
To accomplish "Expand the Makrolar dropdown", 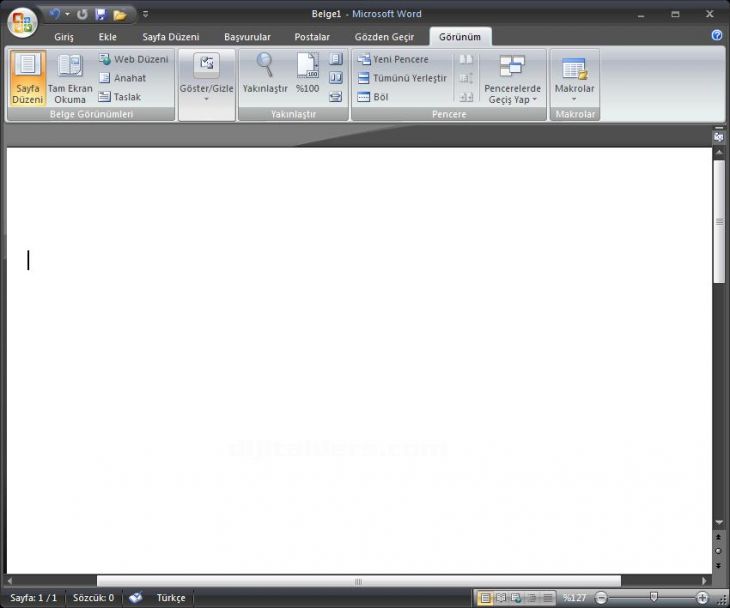I will [x=575, y=79].
